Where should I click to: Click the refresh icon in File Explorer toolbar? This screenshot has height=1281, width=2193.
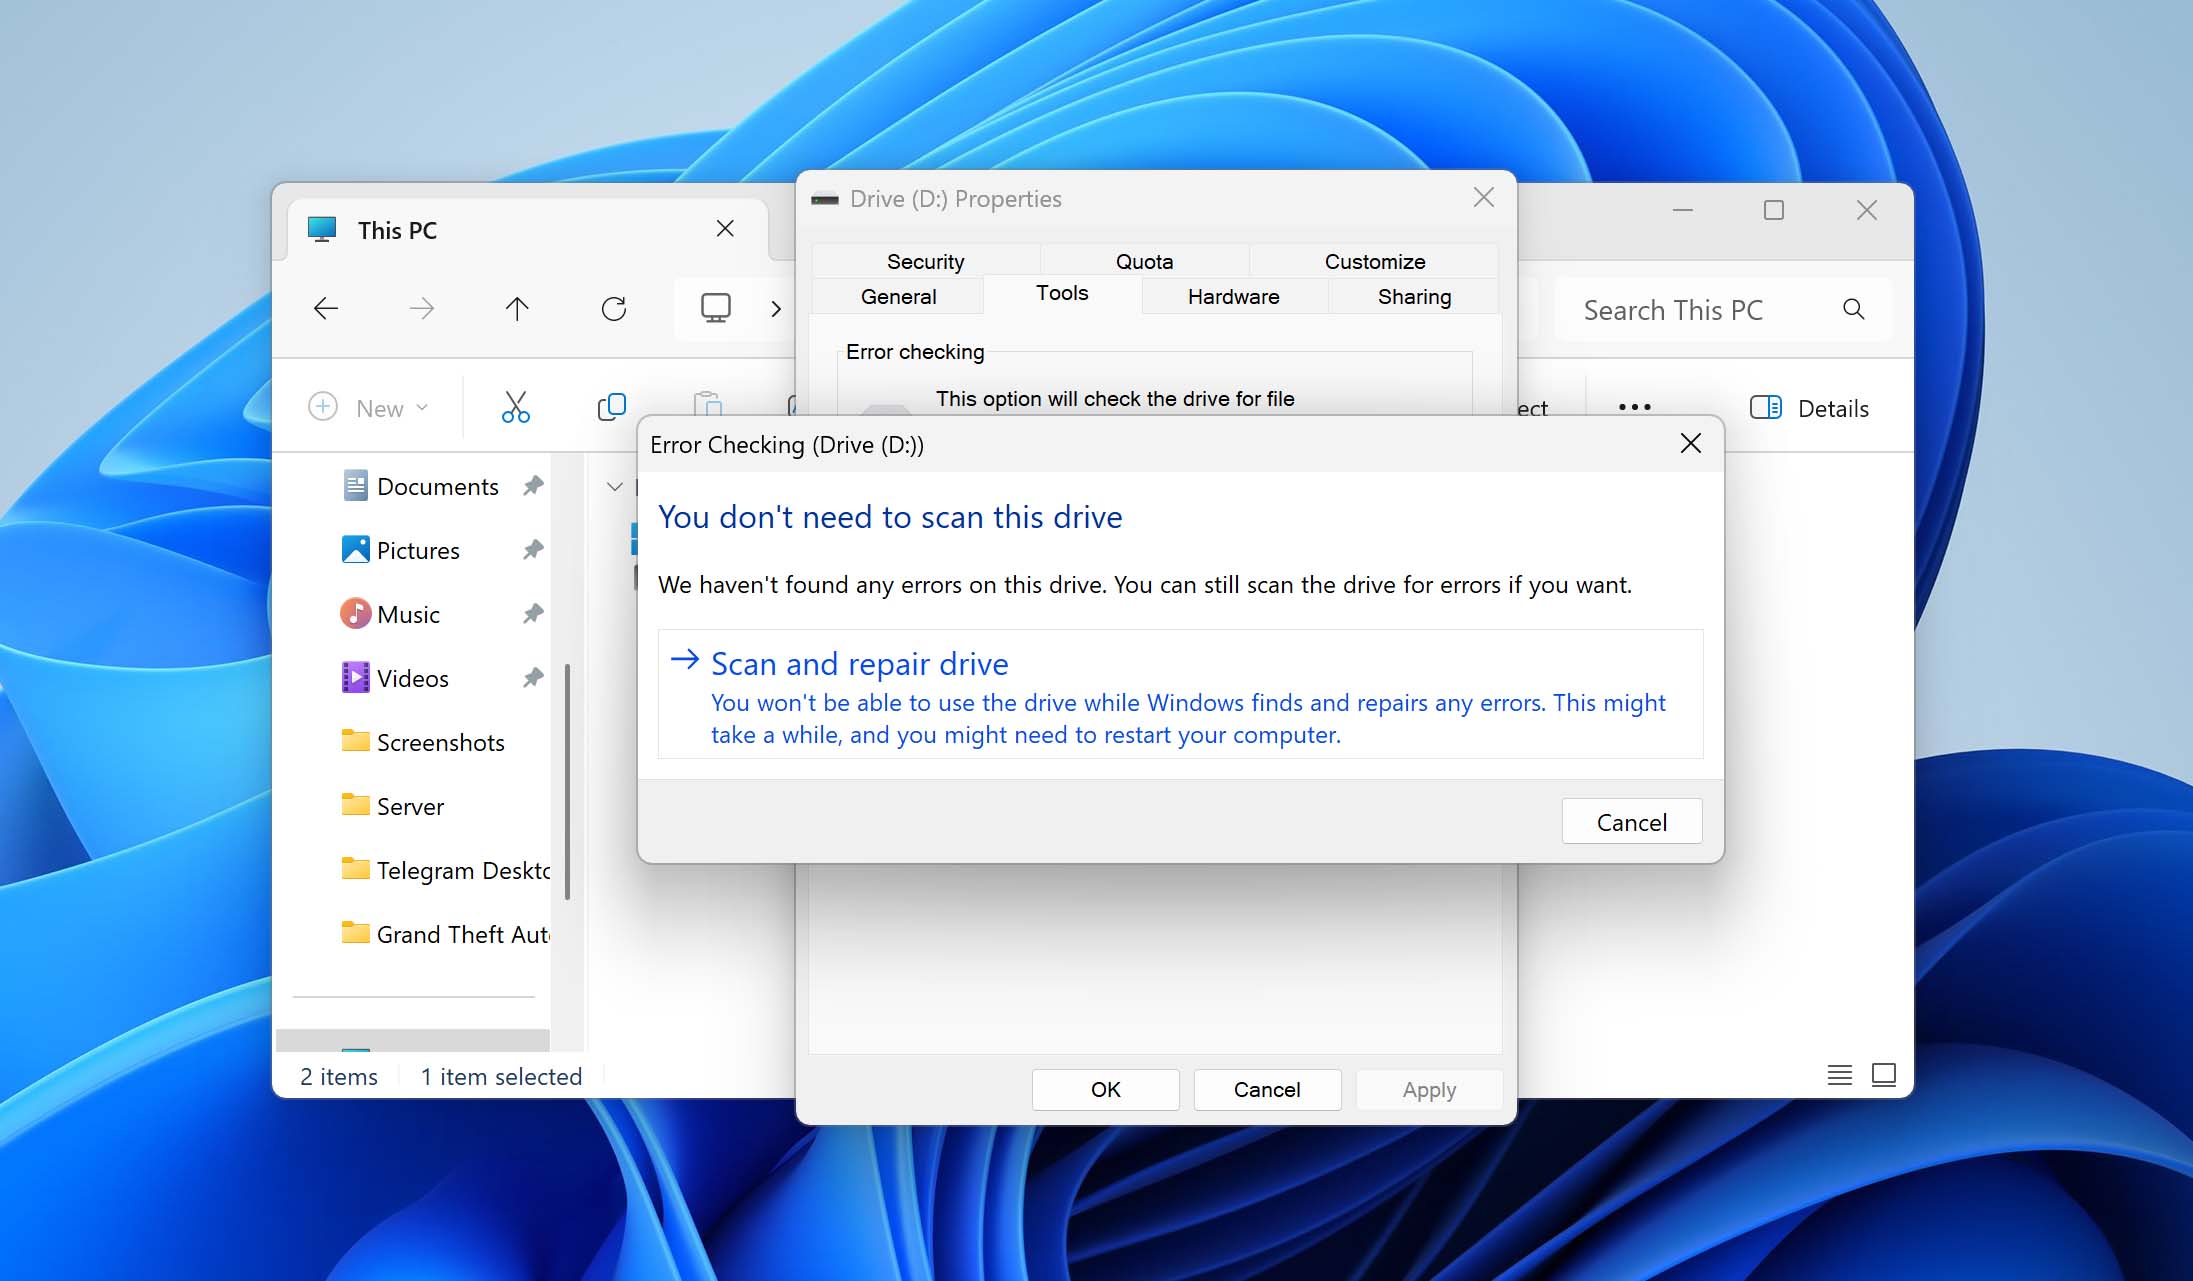point(613,310)
